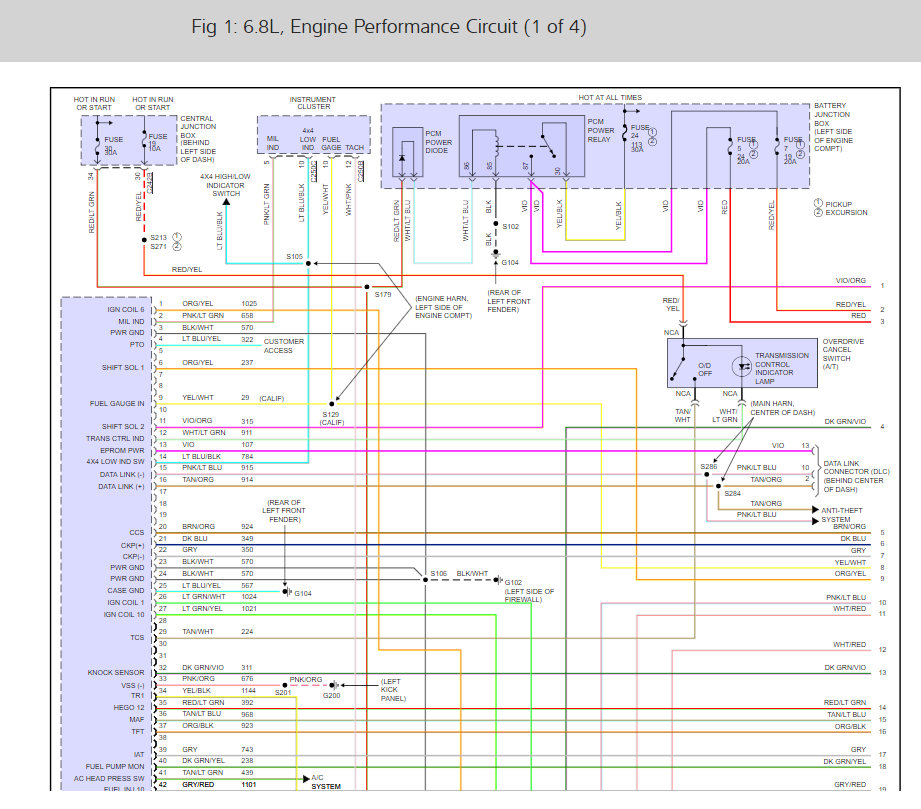
Task: Click the S105 splice label
Action: click(x=294, y=257)
